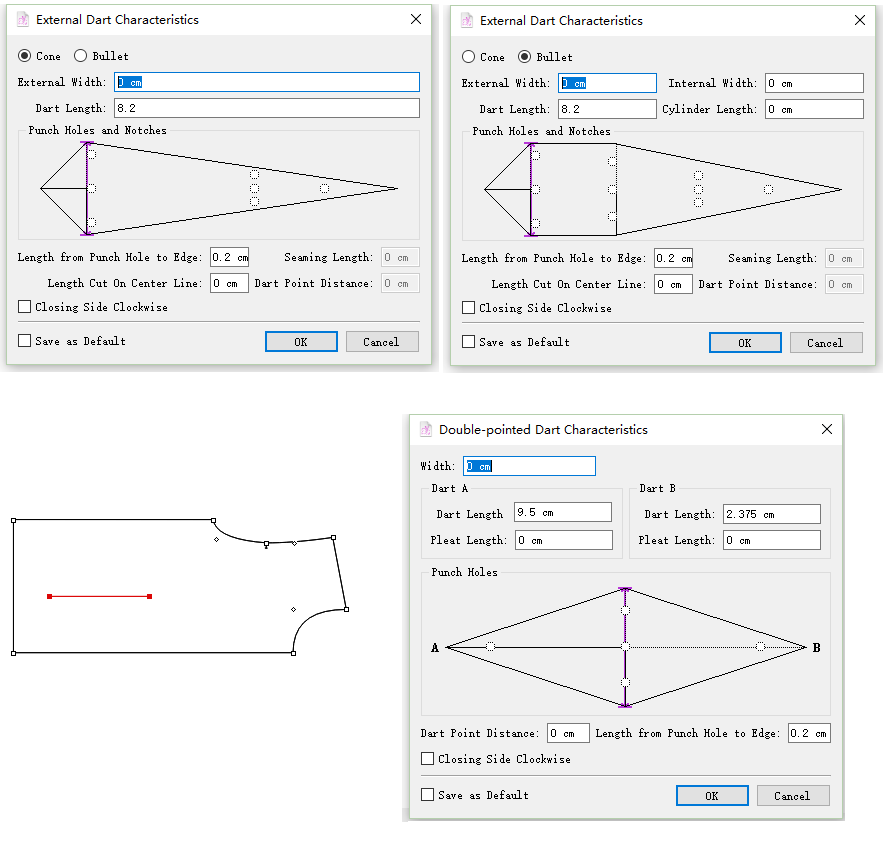Click the Double-pointed Dart dialog title icon
The height and width of the screenshot is (853, 886).
click(425, 429)
